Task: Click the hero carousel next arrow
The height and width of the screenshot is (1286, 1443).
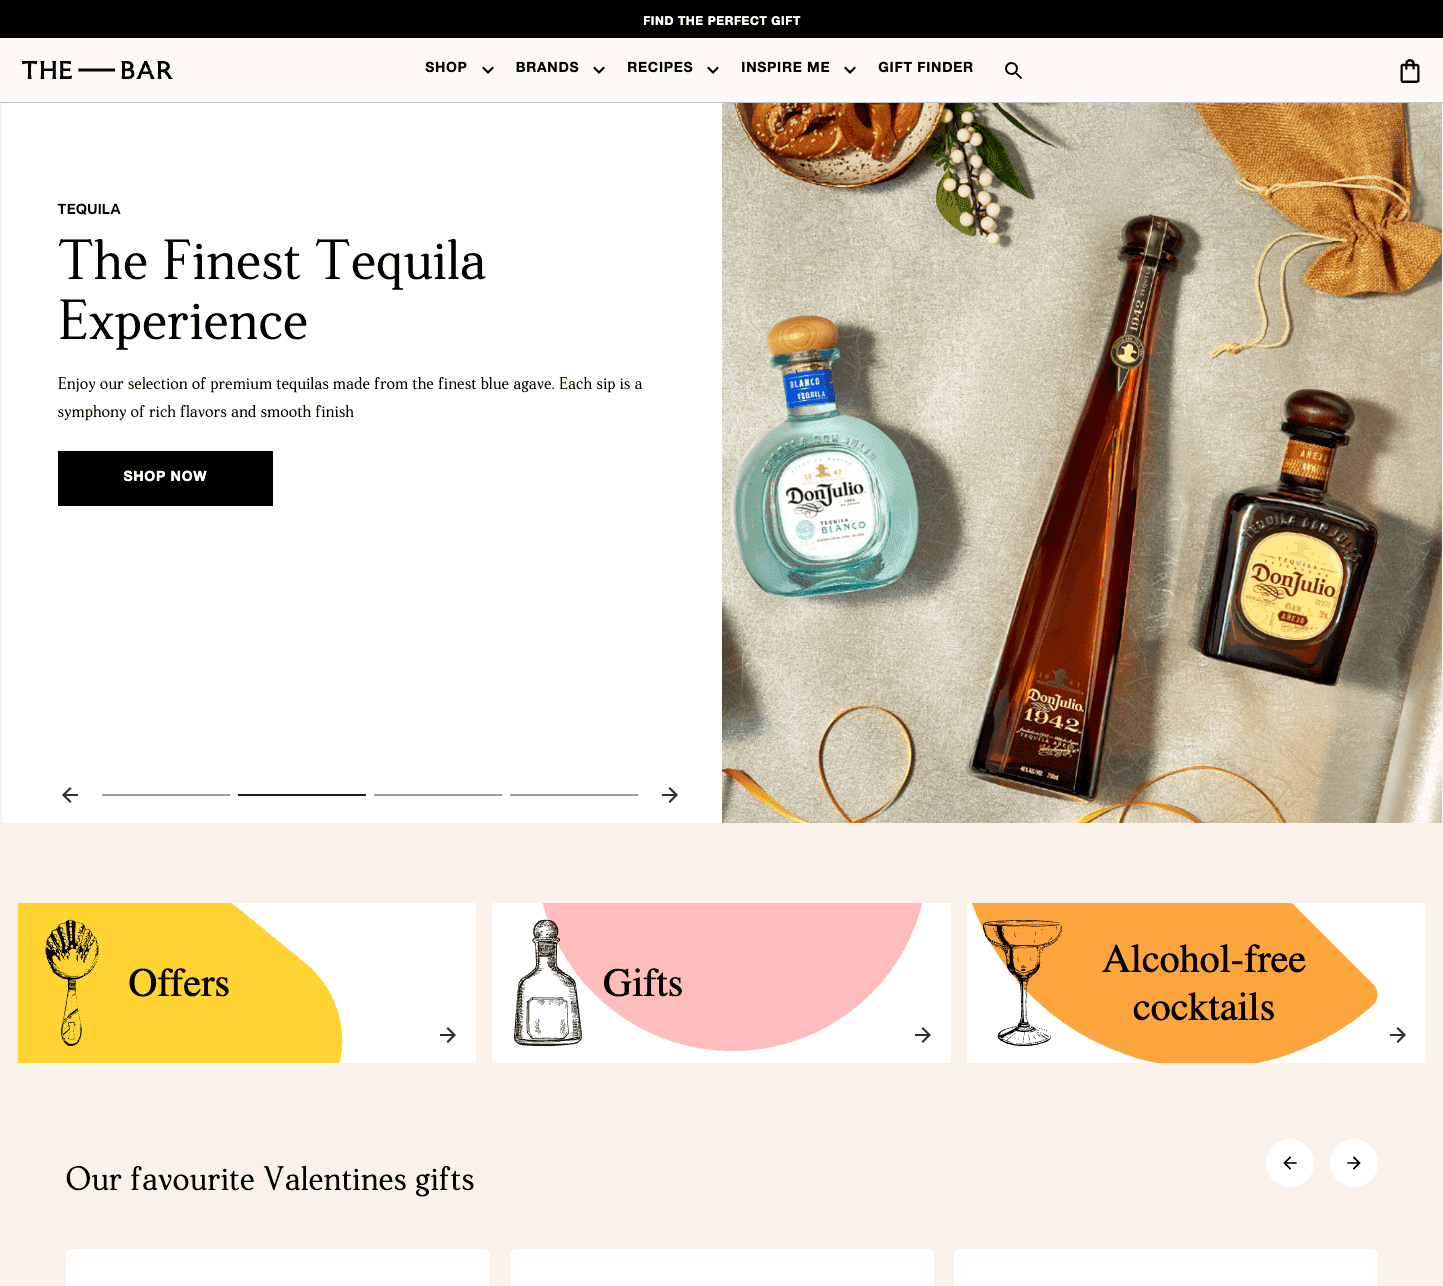Action: click(x=670, y=795)
